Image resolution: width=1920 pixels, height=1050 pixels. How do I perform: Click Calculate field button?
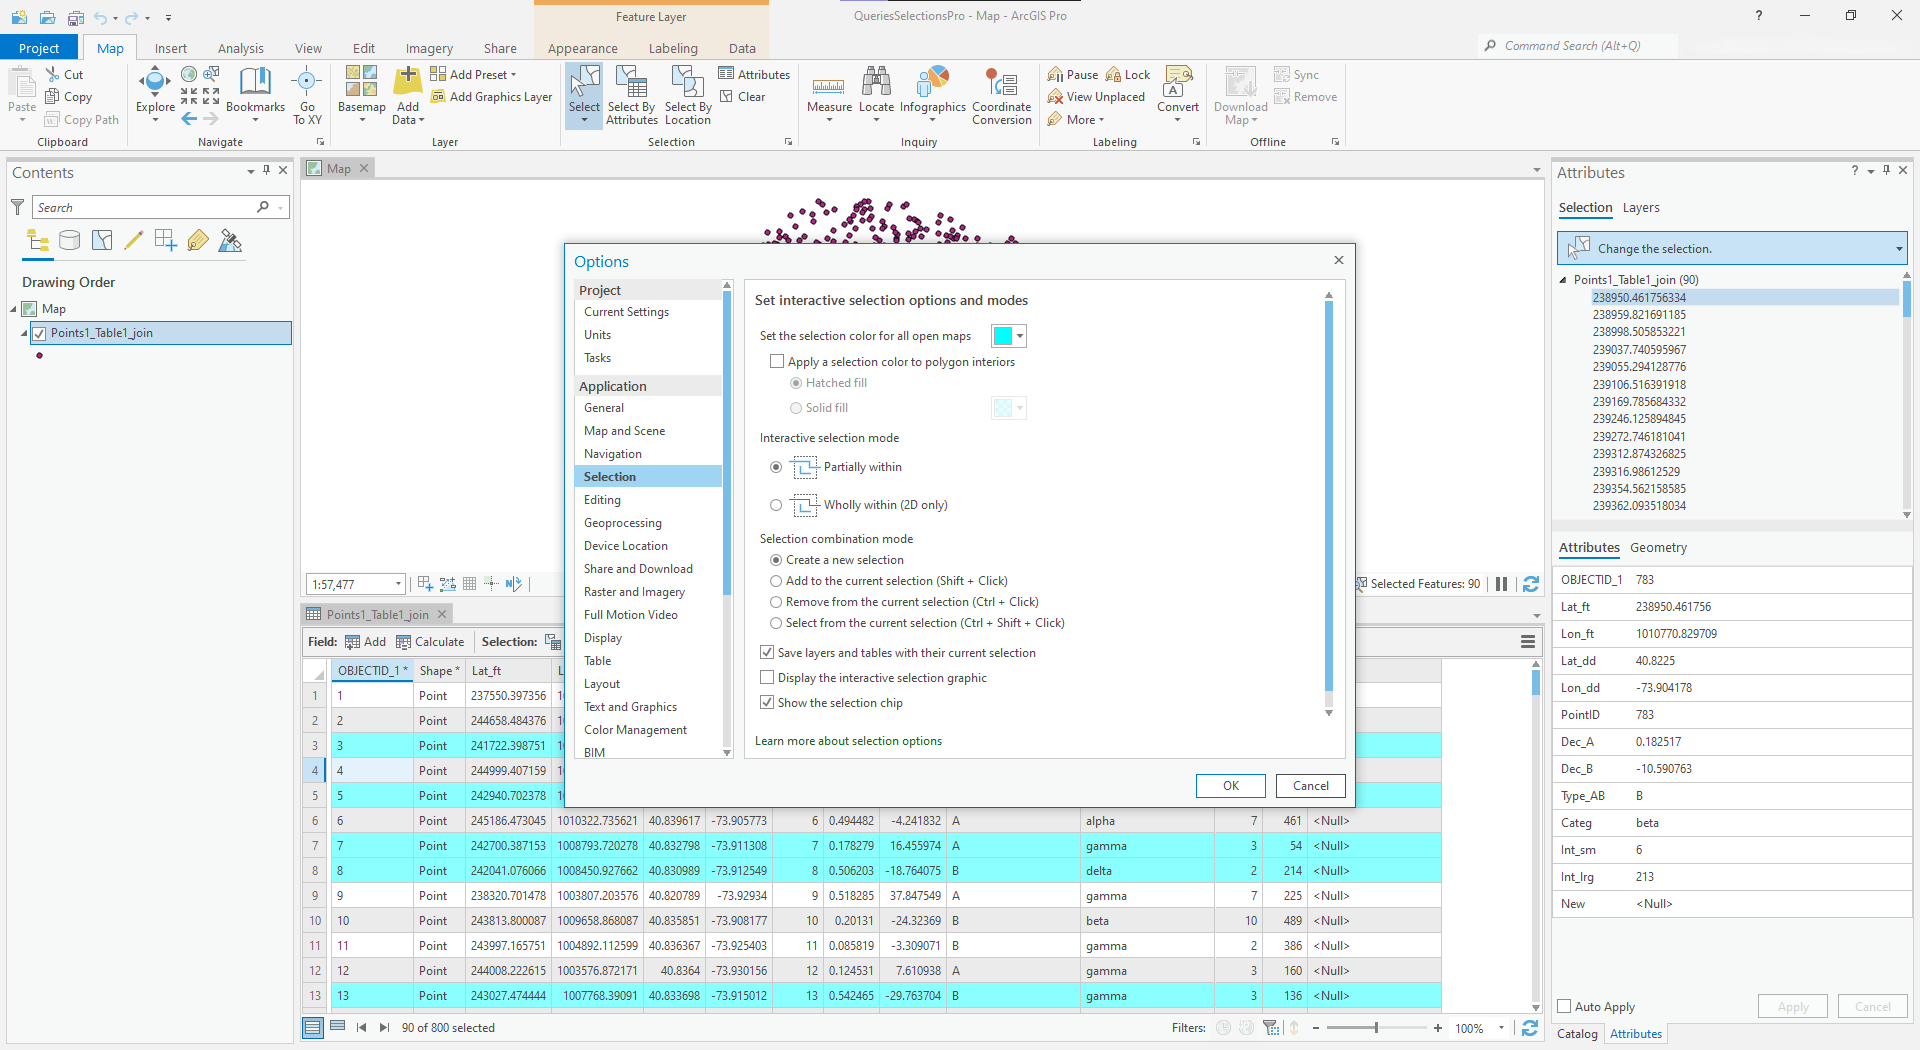pyautogui.click(x=430, y=642)
